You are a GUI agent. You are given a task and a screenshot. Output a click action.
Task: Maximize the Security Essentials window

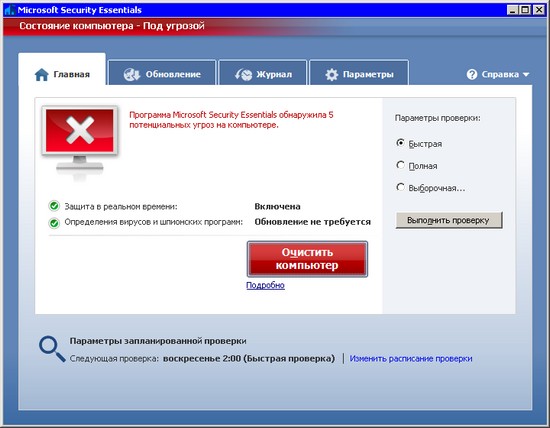point(525,10)
